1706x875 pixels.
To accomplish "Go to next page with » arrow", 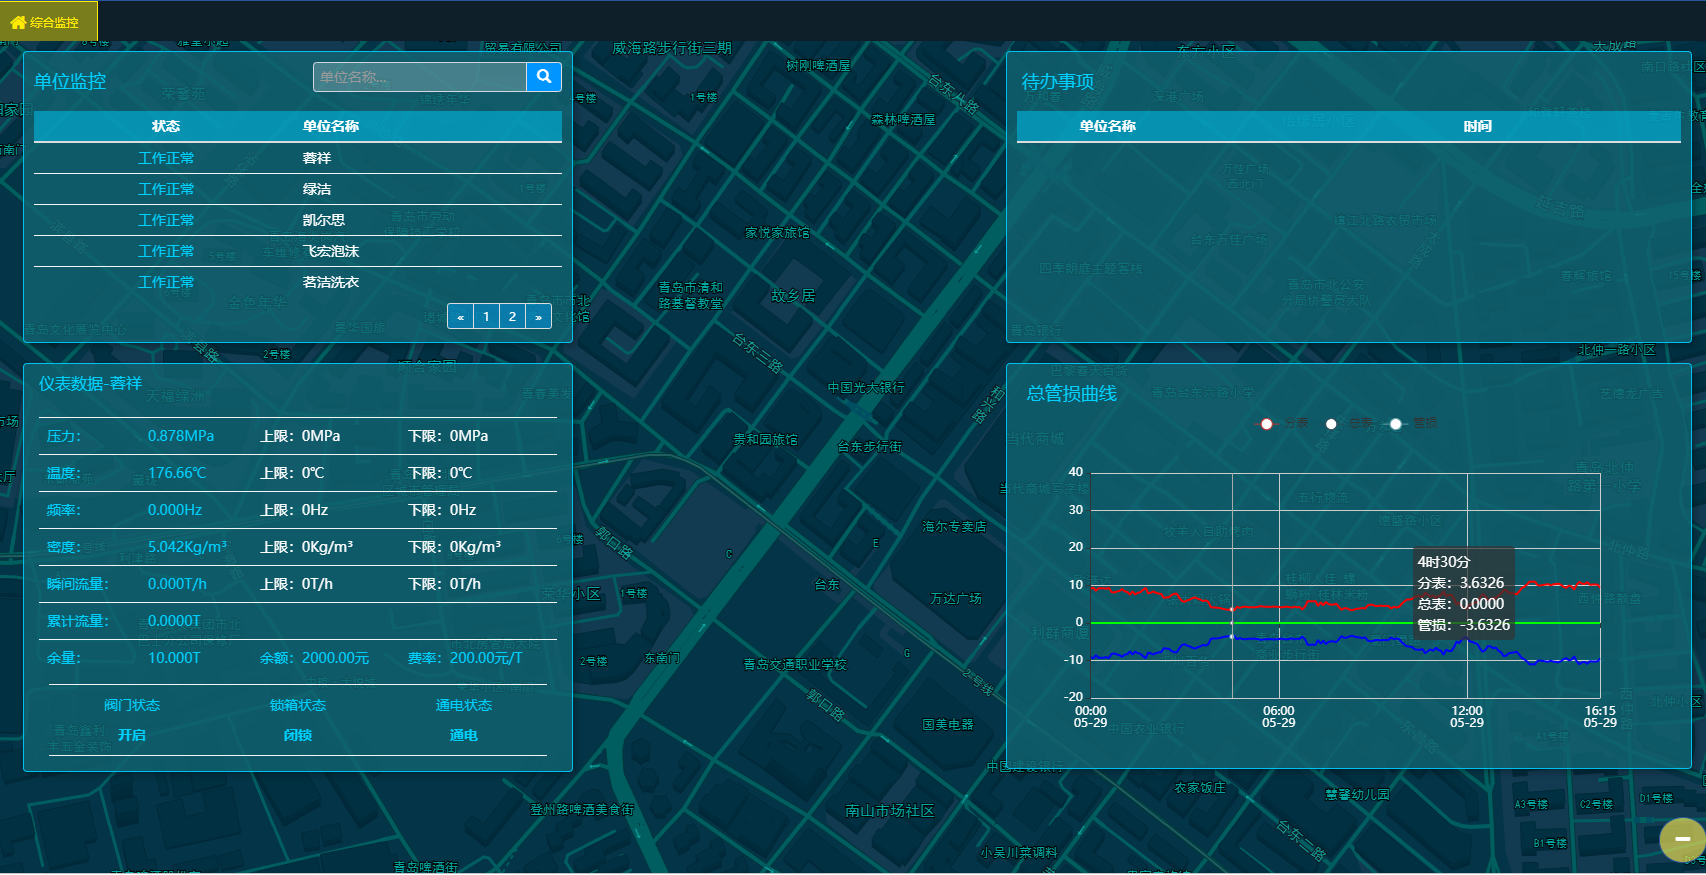I will click(x=538, y=317).
